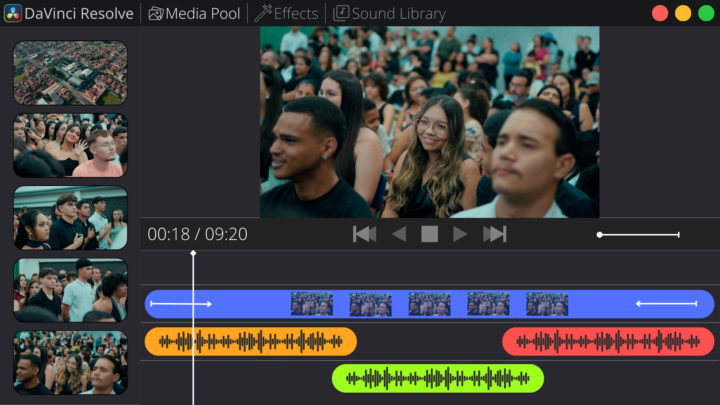720x405 pixels.
Task: Click the blue video clip's right trim handle
Action: point(667,304)
